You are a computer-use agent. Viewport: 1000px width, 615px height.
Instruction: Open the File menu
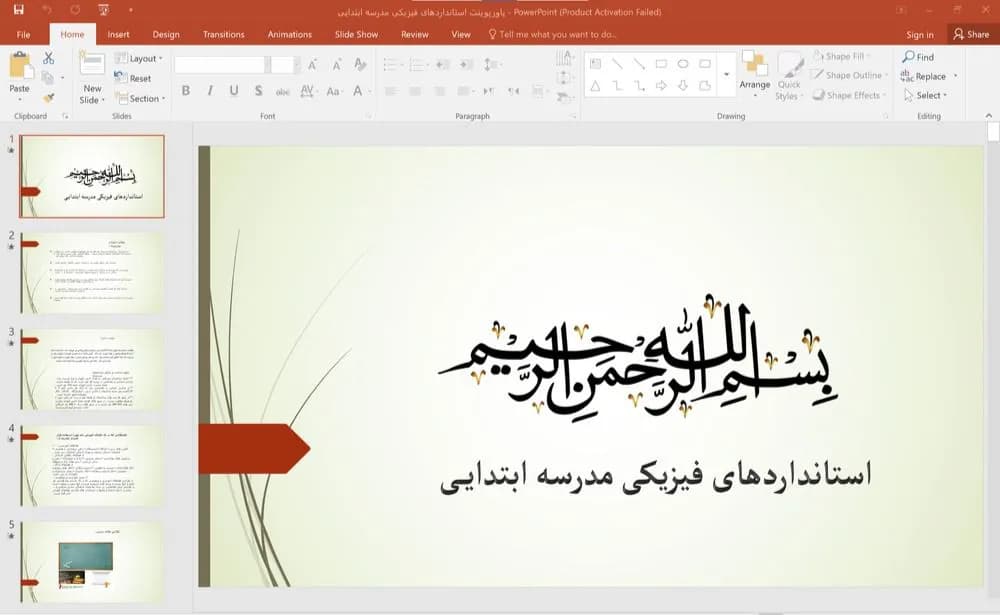point(24,34)
